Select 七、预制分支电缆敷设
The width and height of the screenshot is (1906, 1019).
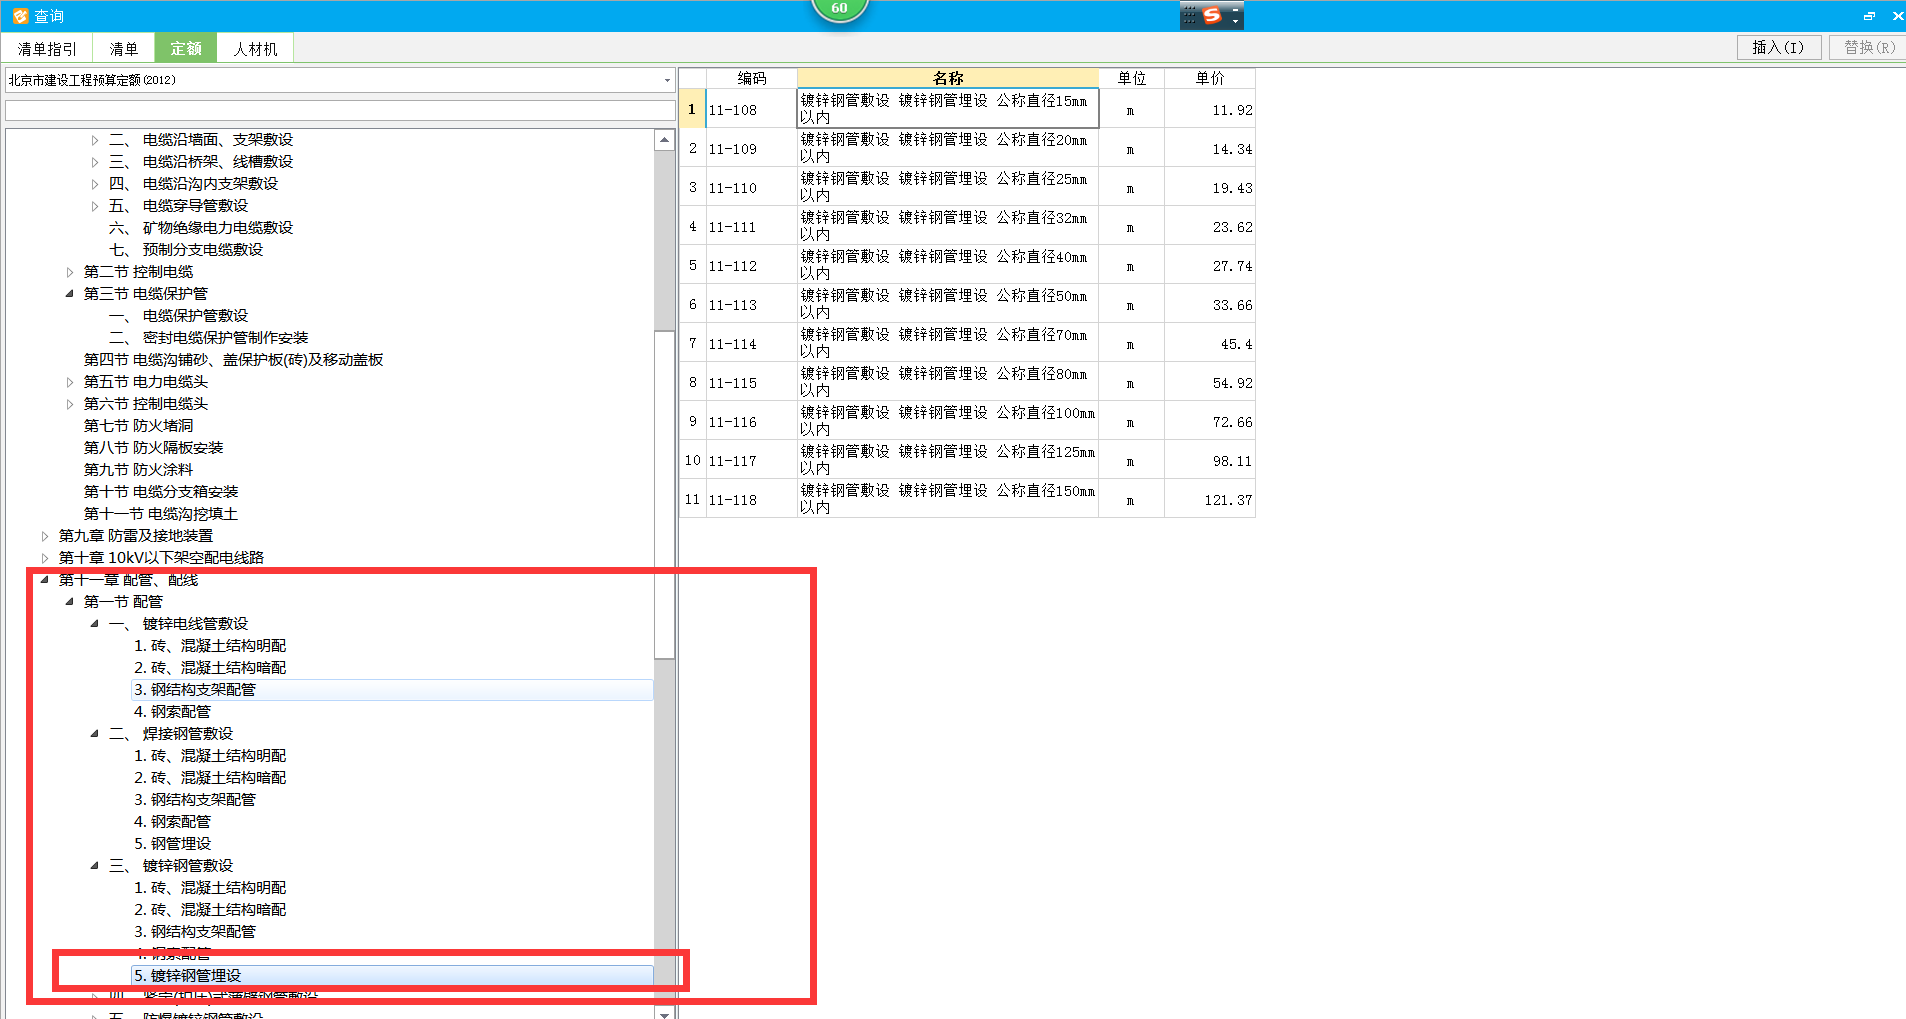(186, 250)
